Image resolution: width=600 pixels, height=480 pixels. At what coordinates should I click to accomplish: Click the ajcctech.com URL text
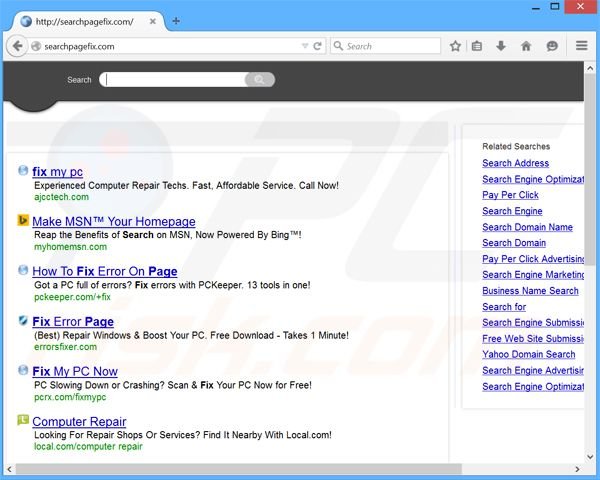click(62, 197)
